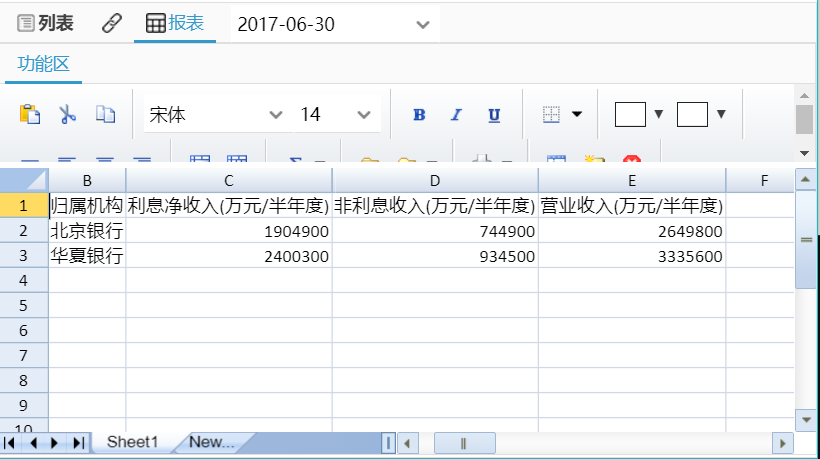
Task: Open the font size dropdown 14
Action: (x=336, y=114)
